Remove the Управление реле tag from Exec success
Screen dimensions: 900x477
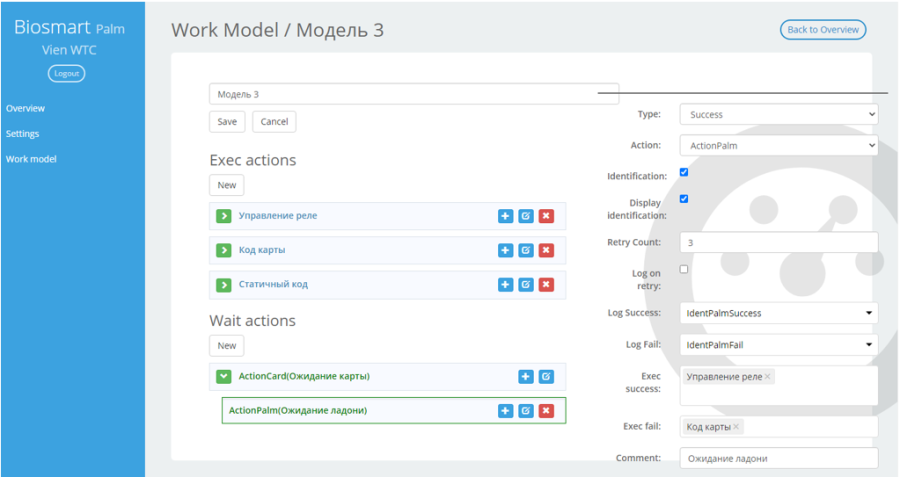pos(767,377)
